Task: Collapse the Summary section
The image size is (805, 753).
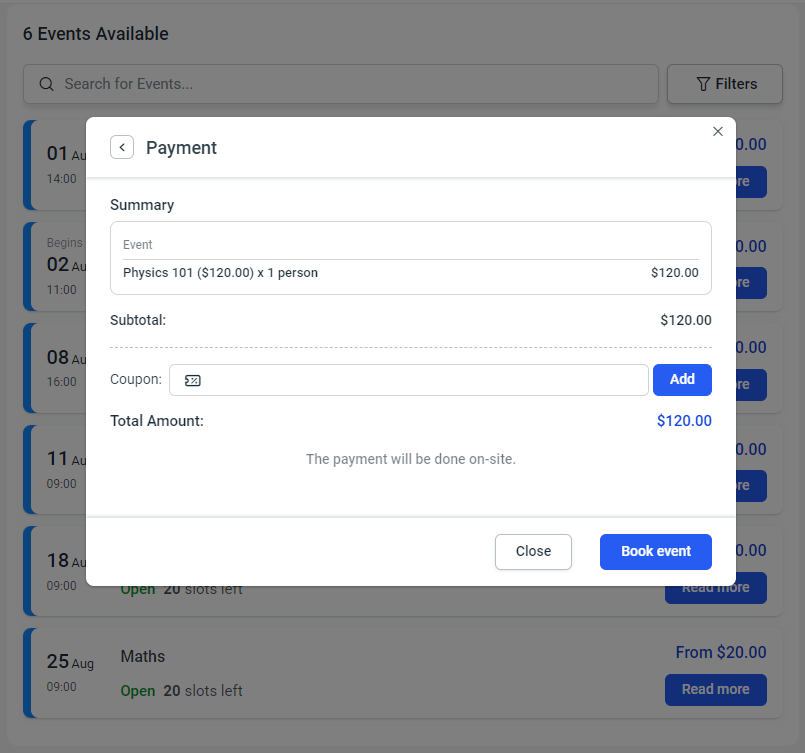Action: point(142,205)
